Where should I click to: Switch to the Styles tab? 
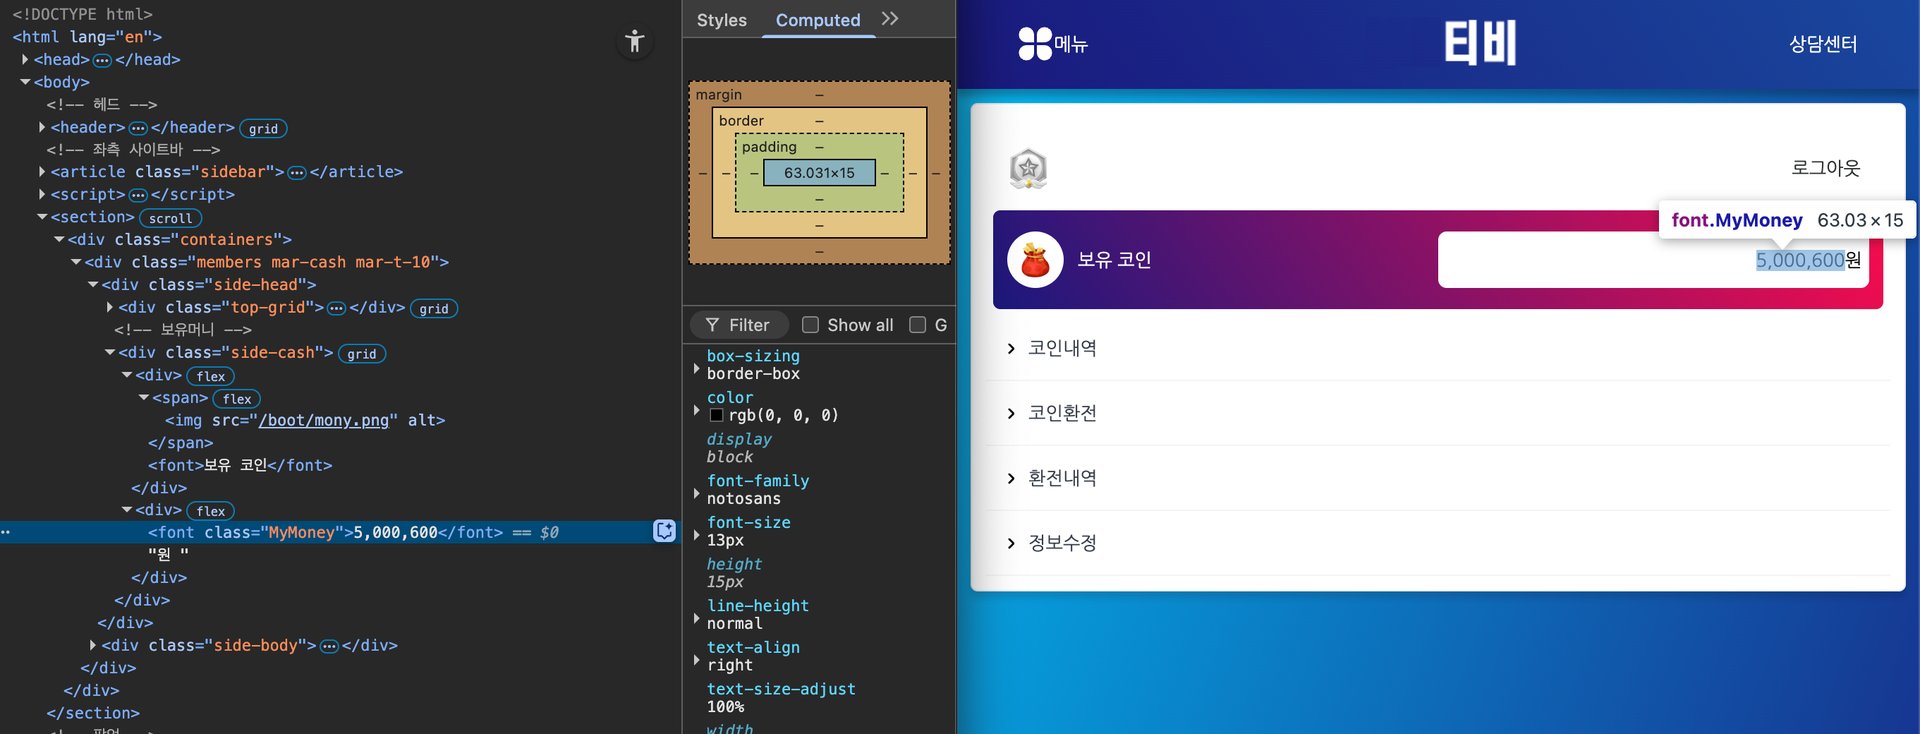721,20
